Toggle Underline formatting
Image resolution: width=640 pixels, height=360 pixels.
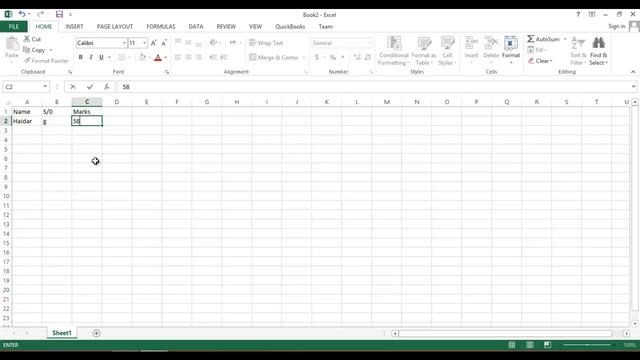coord(101,57)
